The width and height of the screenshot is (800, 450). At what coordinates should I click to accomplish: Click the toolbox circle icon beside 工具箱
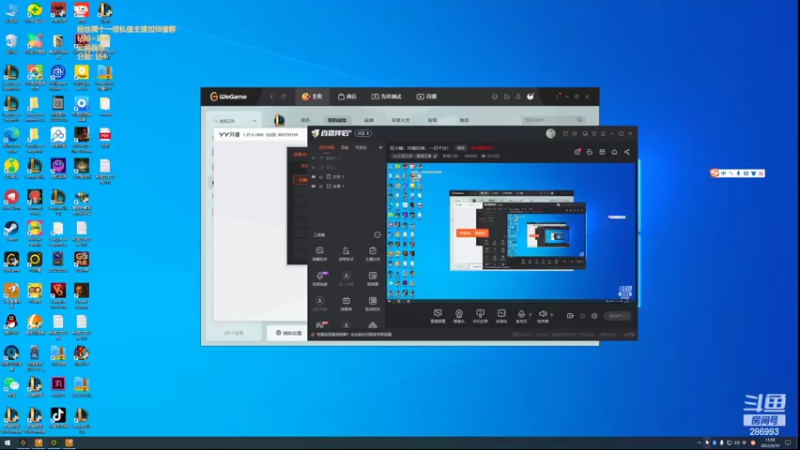tap(377, 235)
